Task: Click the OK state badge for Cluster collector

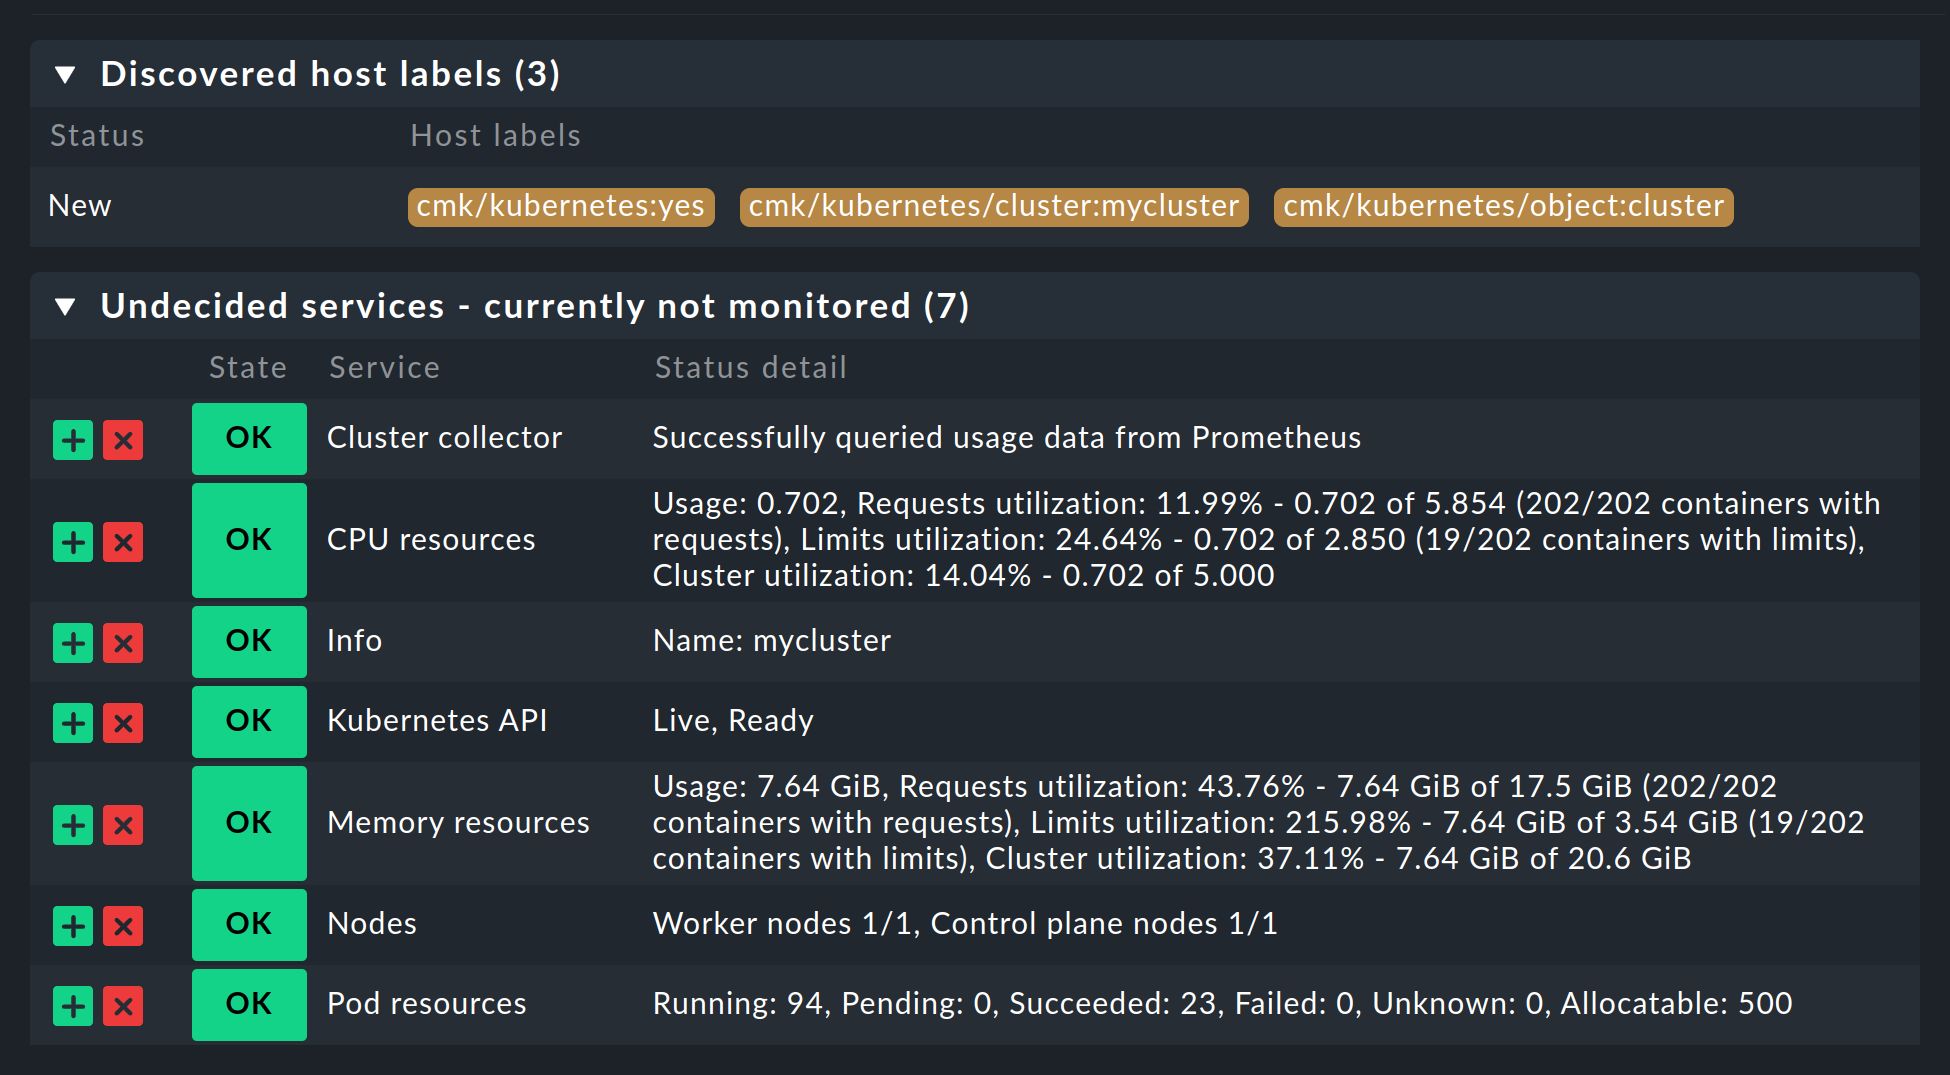Action: point(249,440)
